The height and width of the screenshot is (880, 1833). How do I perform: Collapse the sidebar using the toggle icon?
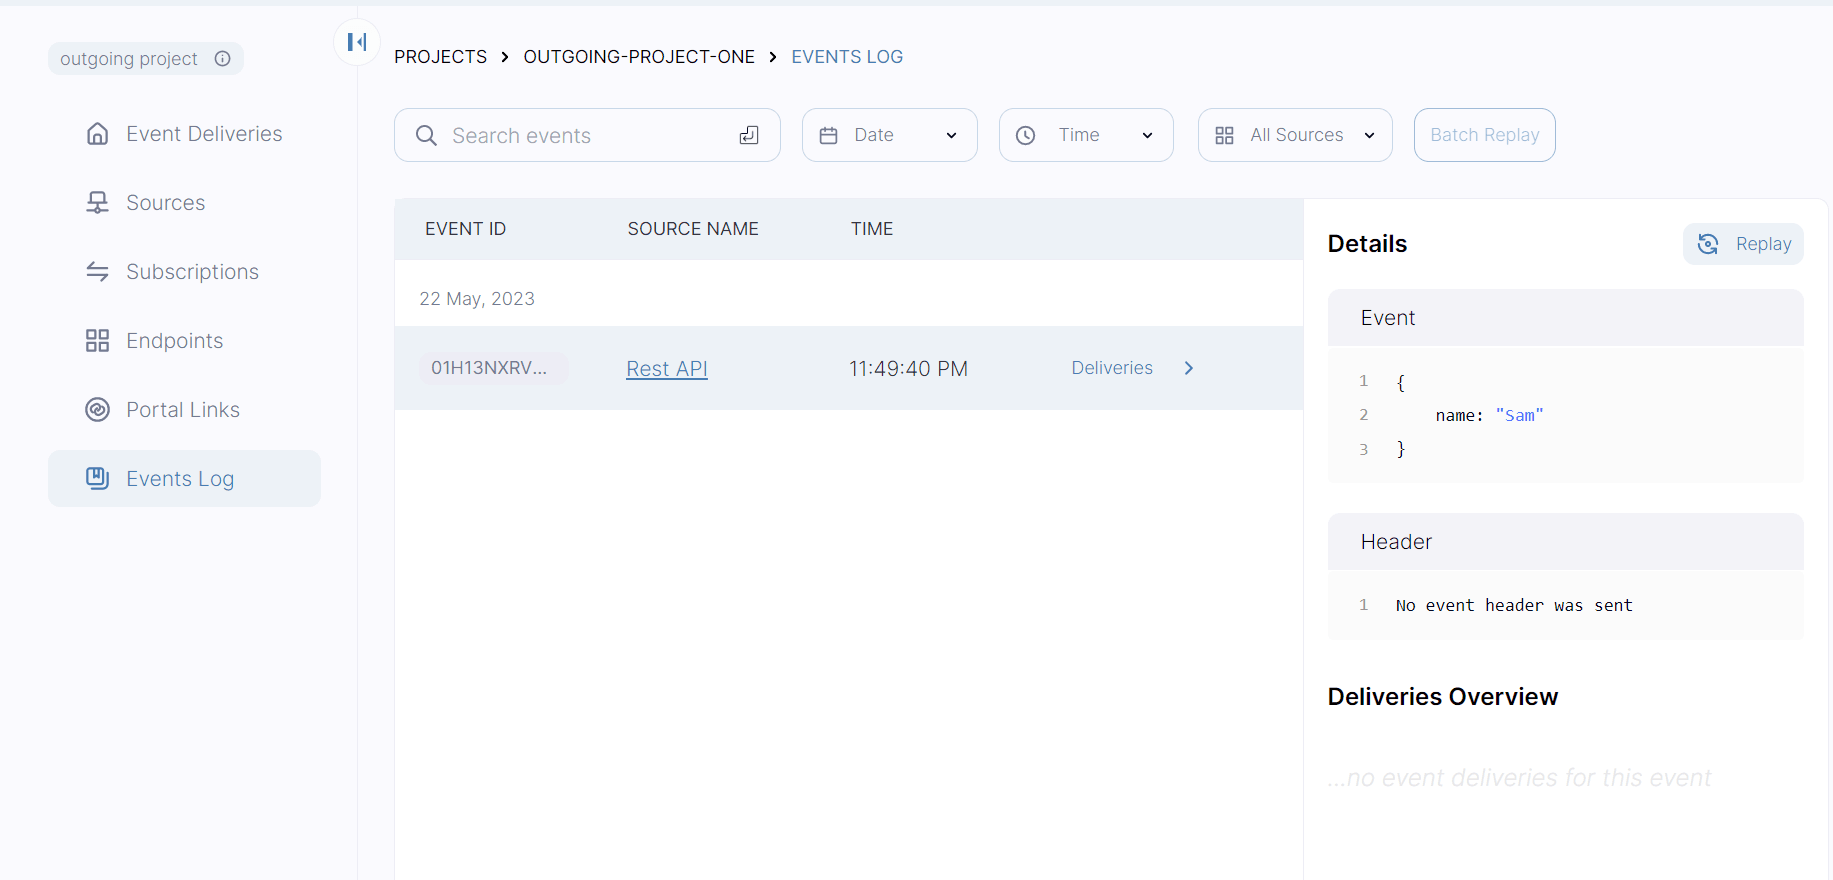pos(357,42)
